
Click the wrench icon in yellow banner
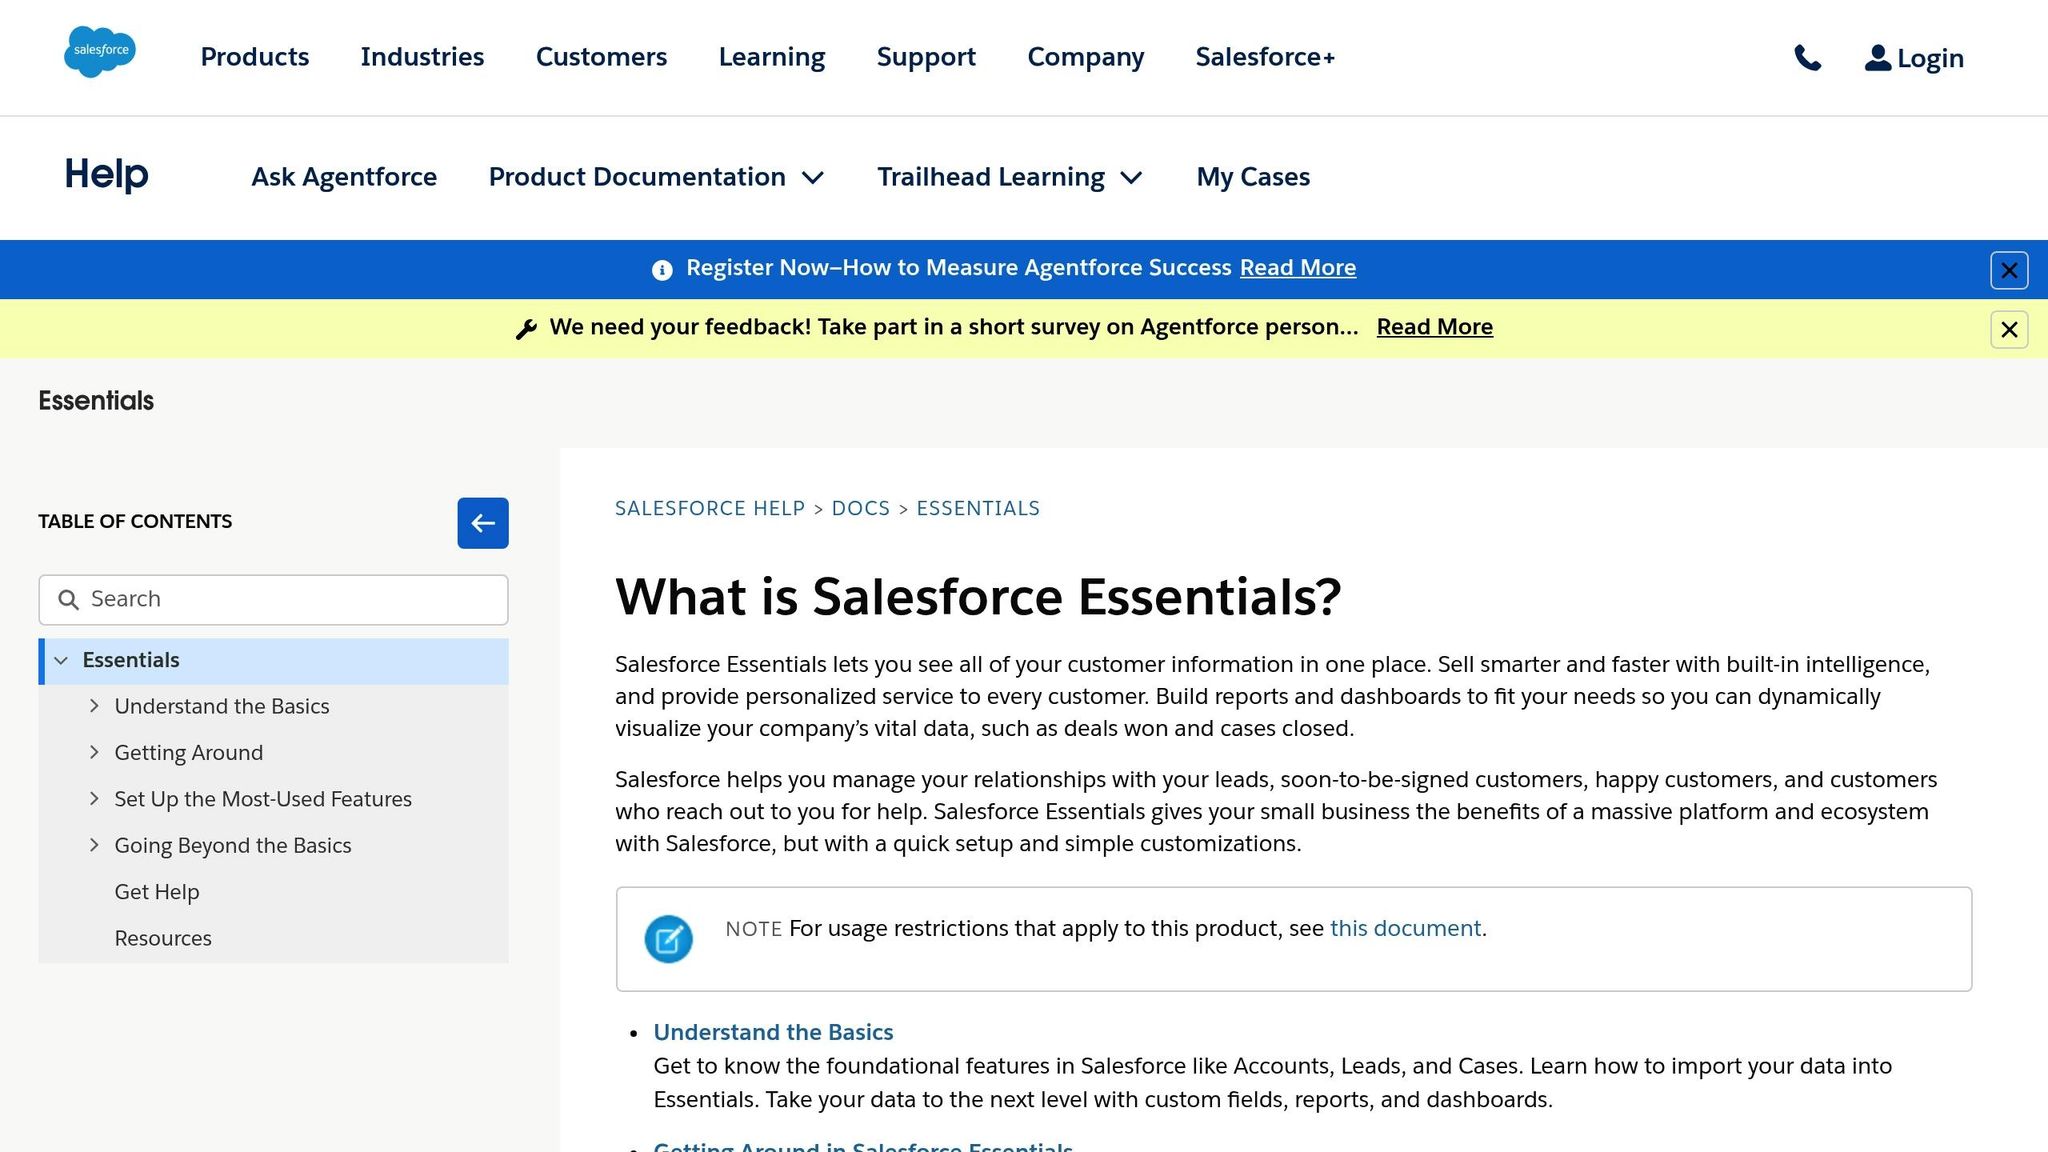pos(526,329)
